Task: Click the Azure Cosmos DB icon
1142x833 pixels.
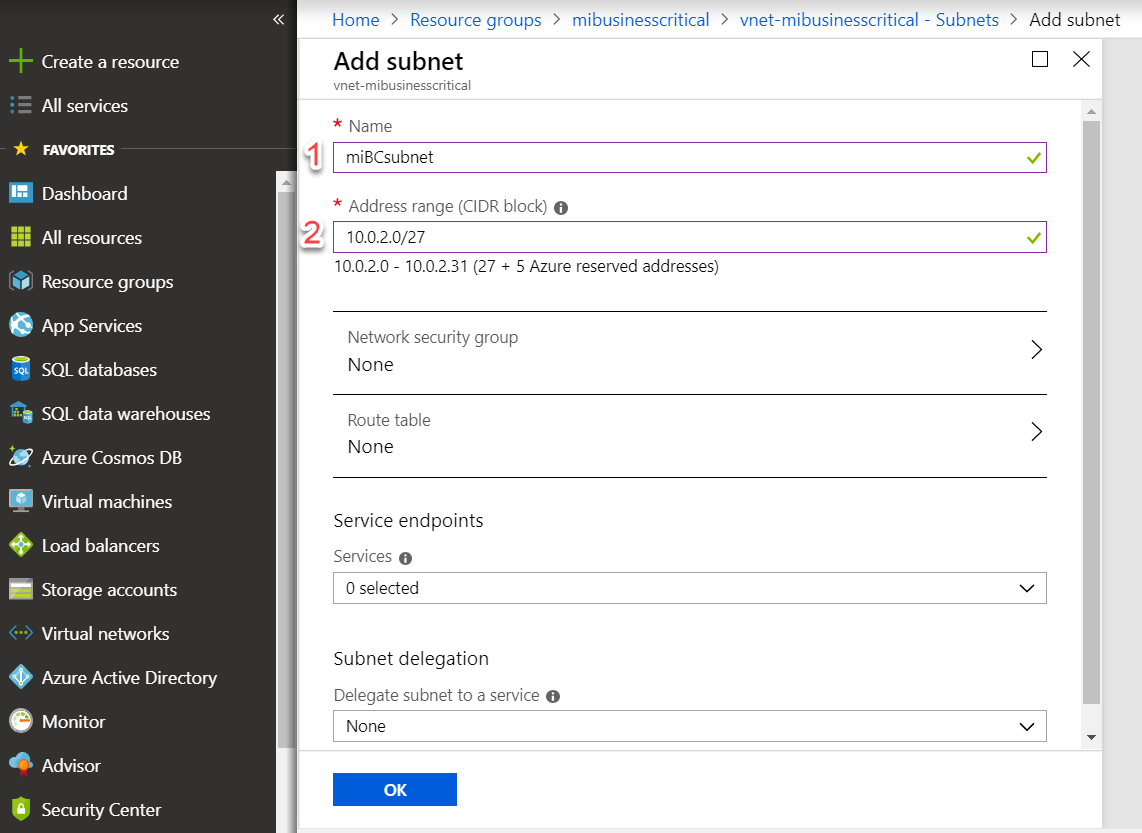Action: coord(21,458)
